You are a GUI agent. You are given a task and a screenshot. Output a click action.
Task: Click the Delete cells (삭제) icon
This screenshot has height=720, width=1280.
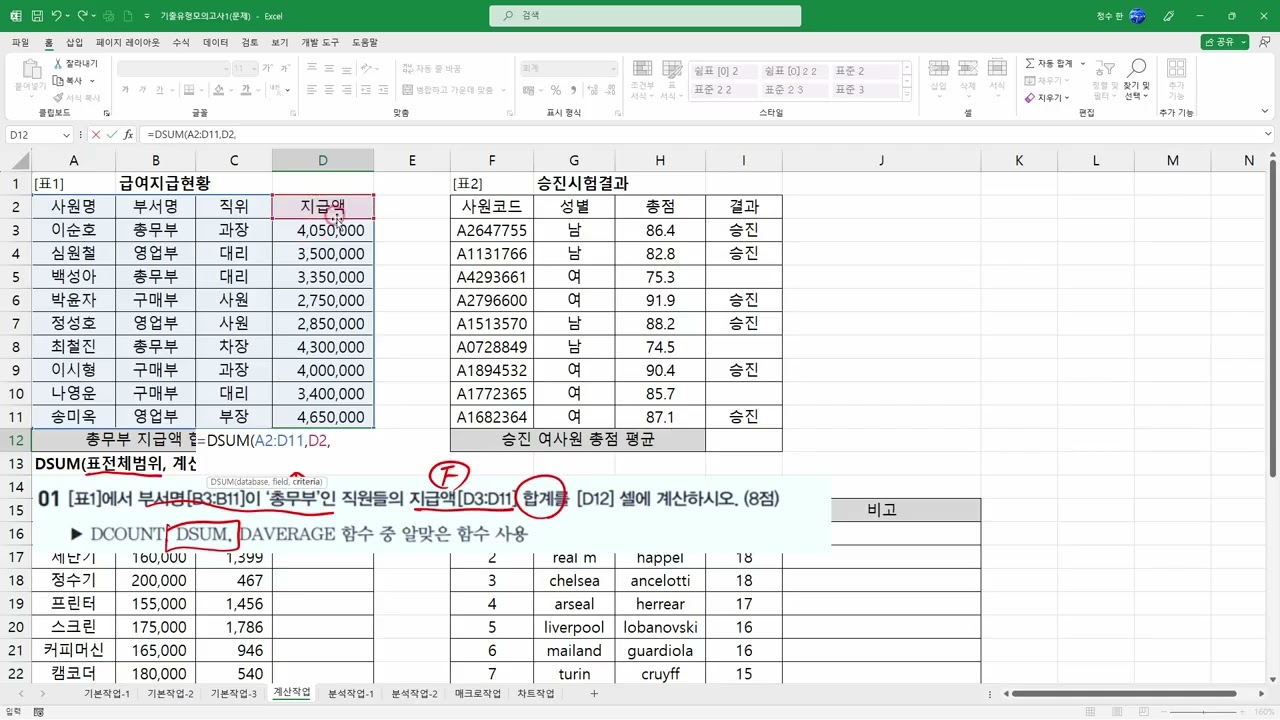(x=968, y=68)
